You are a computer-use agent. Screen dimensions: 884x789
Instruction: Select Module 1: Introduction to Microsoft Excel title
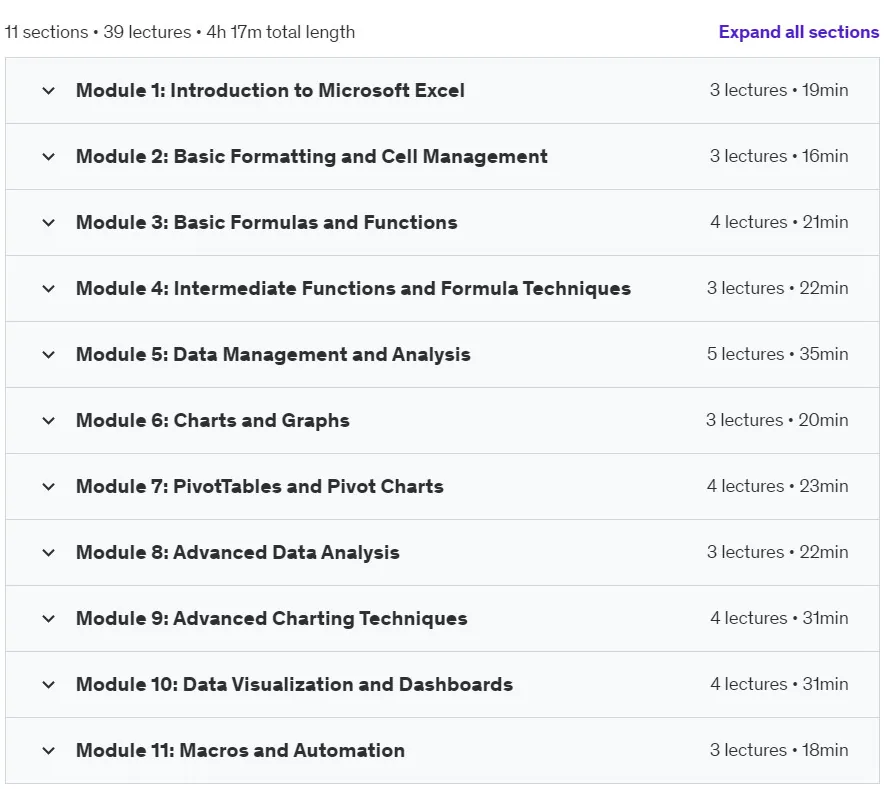tap(270, 90)
